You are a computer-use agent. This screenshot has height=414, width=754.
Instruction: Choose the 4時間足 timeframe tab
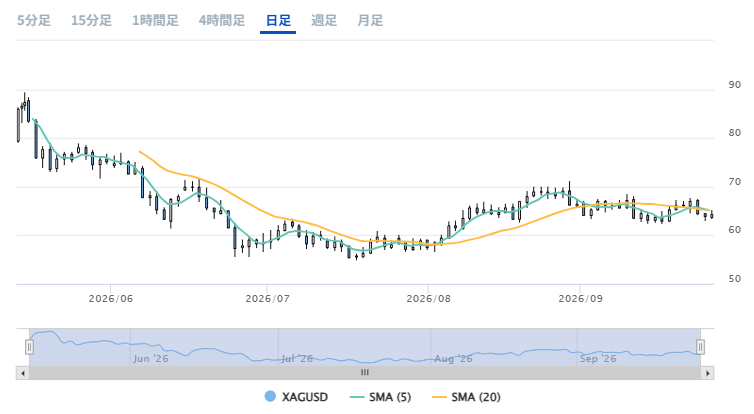click(x=222, y=21)
